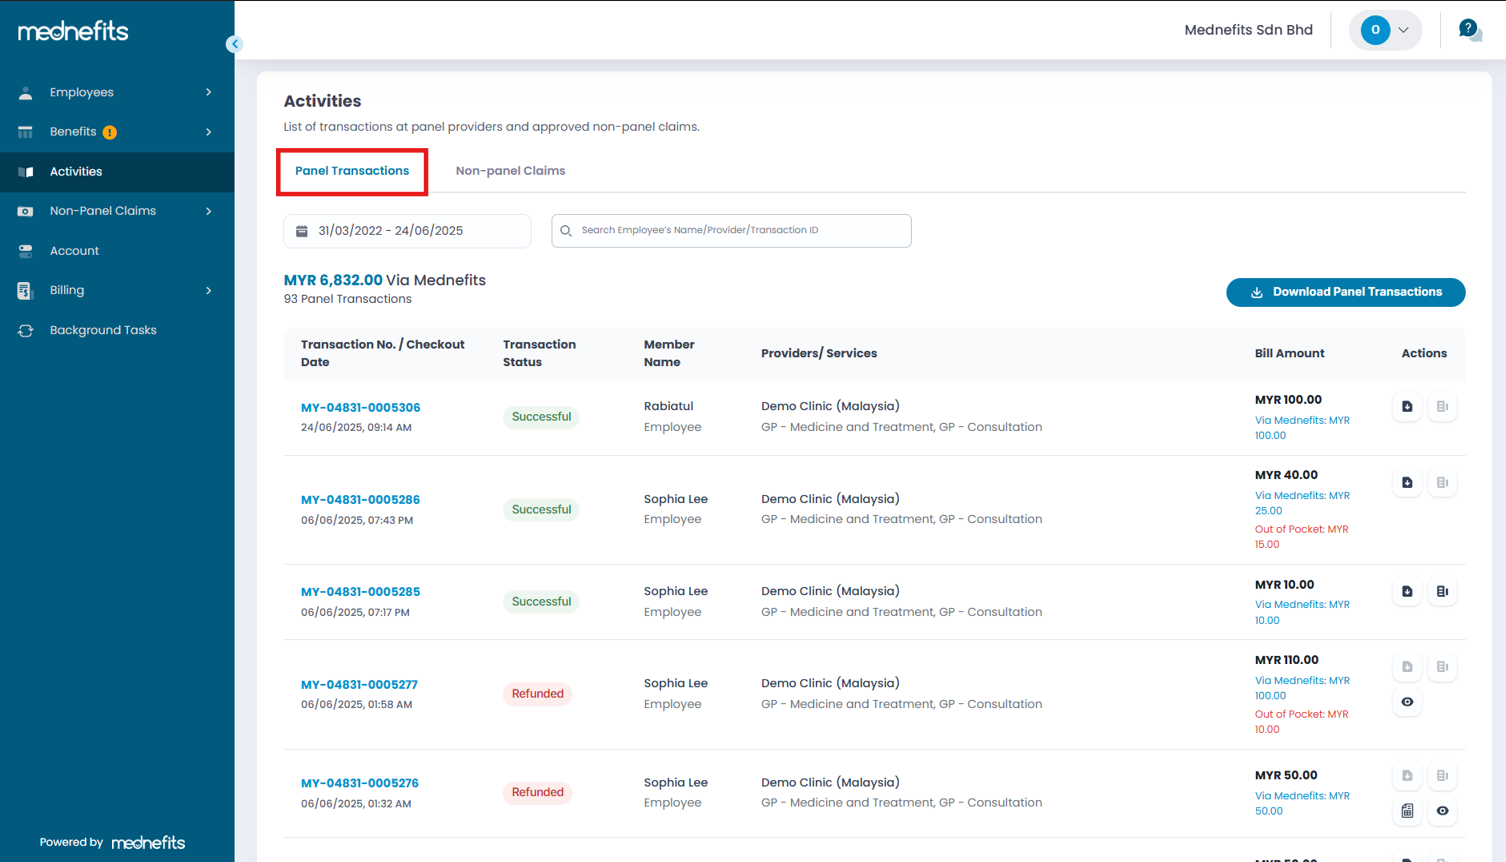Click the calendar icon in date range
The width and height of the screenshot is (1506, 862).
point(302,231)
